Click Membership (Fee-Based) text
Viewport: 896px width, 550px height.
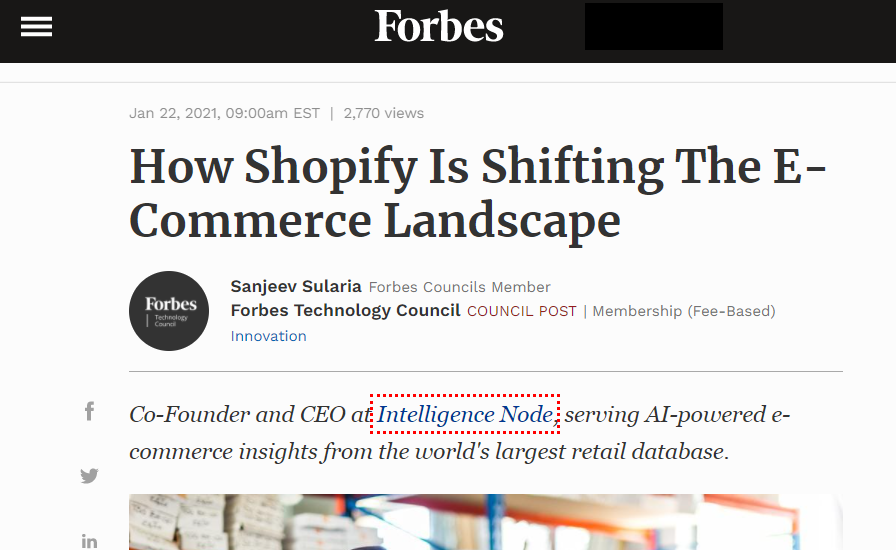point(684,312)
